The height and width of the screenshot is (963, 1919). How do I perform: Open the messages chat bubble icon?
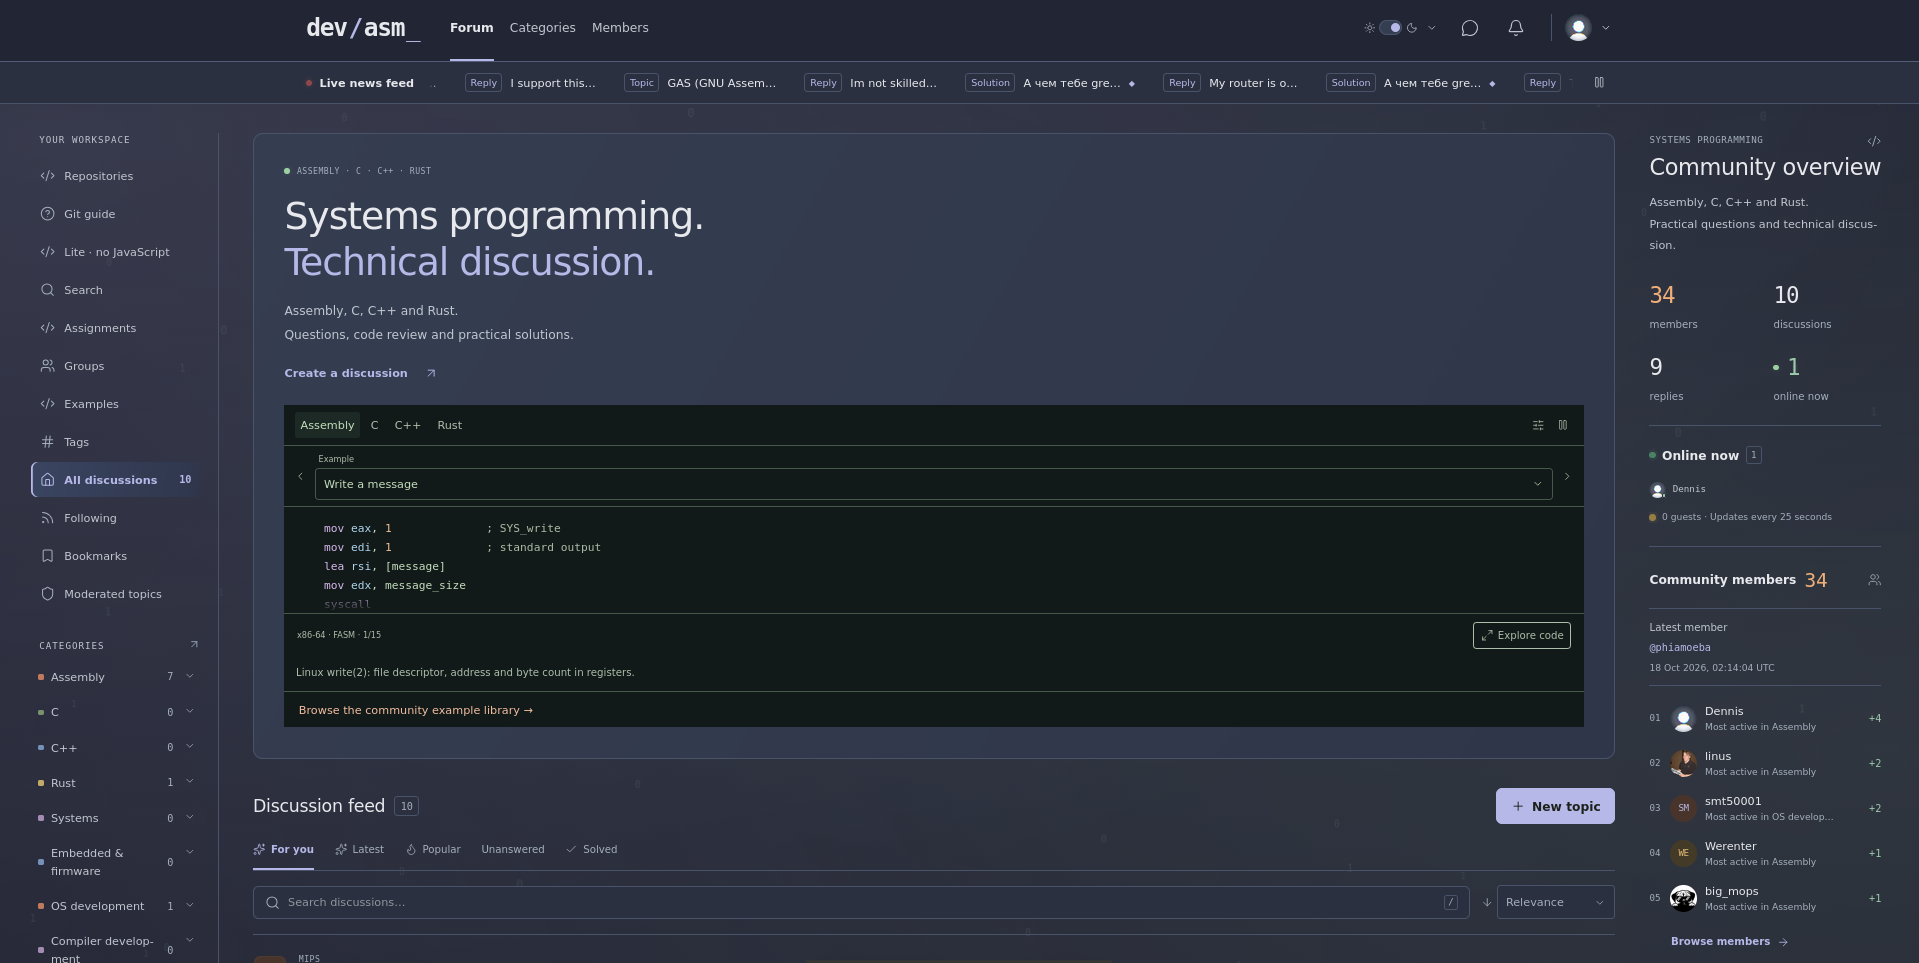[x=1469, y=28]
